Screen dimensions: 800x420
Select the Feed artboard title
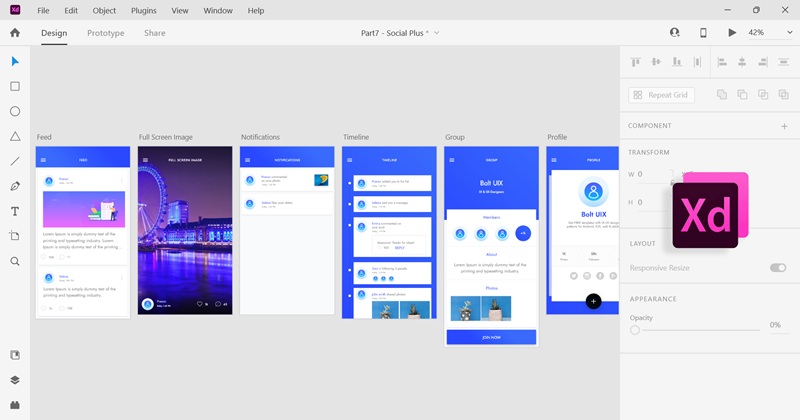(x=44, y=137)
